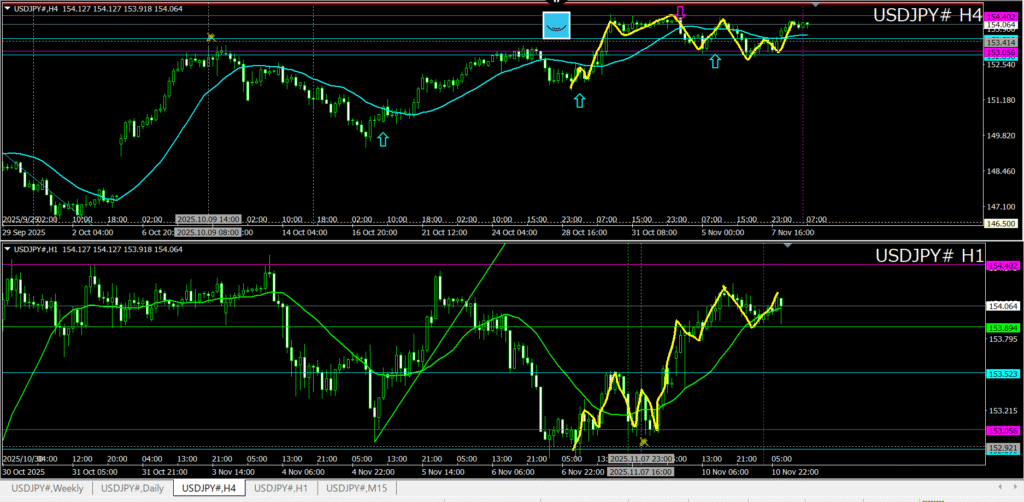The height and width of the screenshot is (502, 1024).
Task: Click the 2025.10.09 14:00 time label
Action: tap(208, 218)
